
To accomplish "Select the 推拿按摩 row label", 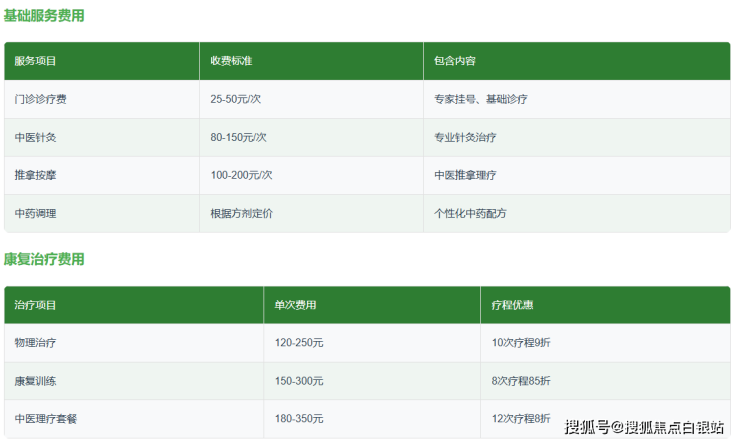I will coord(36,176).
